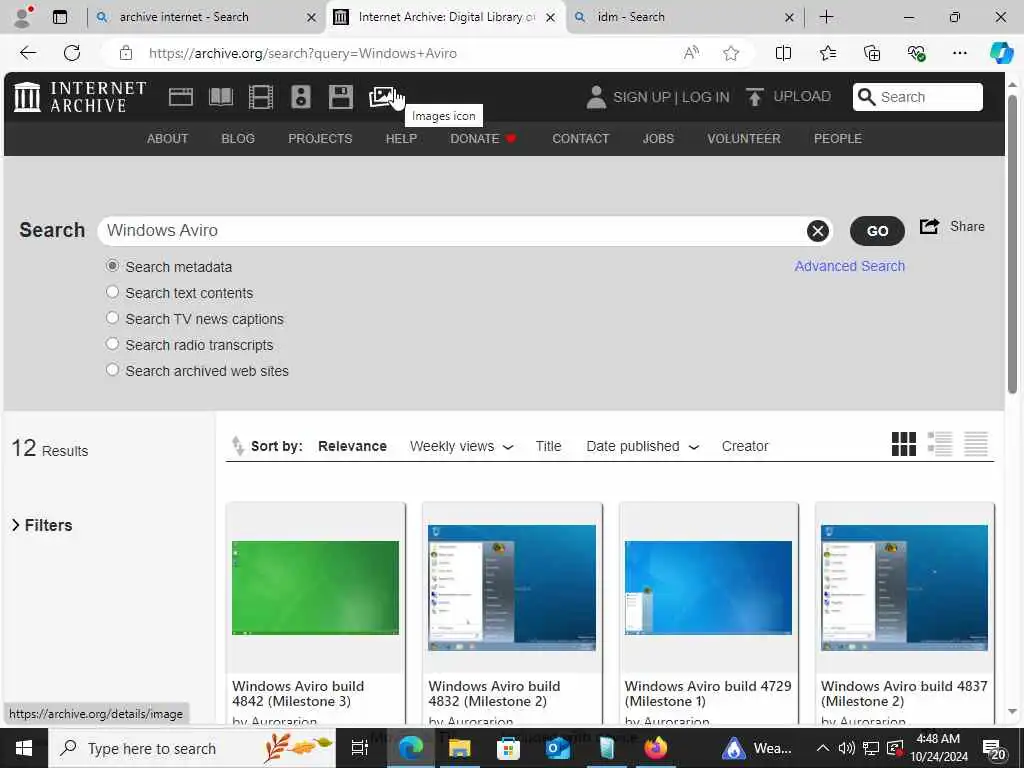Open the DONATE menu item
Image resolution: width=1024 pixels, height=768 pixels.
coord(483,138)
